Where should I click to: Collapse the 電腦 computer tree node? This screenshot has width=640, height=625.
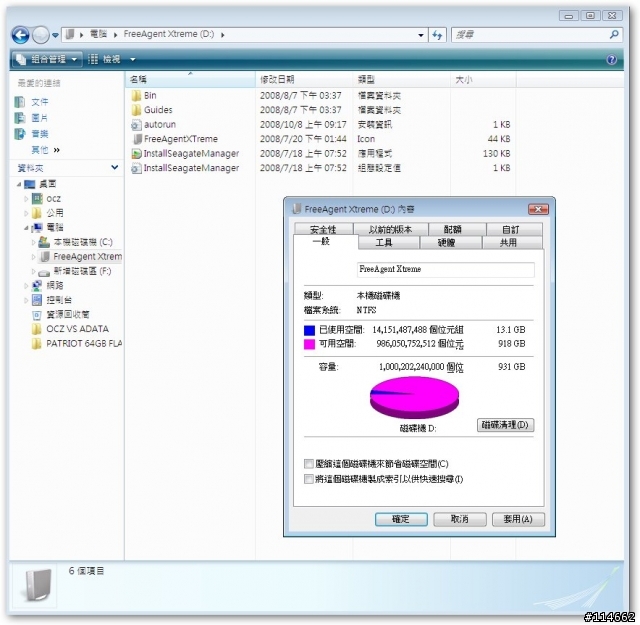(x=26, y=228)
